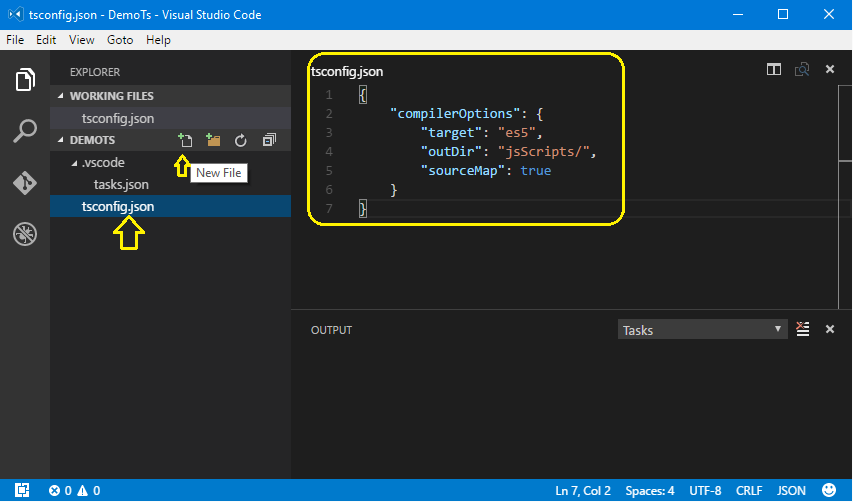The width and height of the screenshot is (853, 502).
Task: Open tasks.json in .vscode folder
Action: pos(170,184)
